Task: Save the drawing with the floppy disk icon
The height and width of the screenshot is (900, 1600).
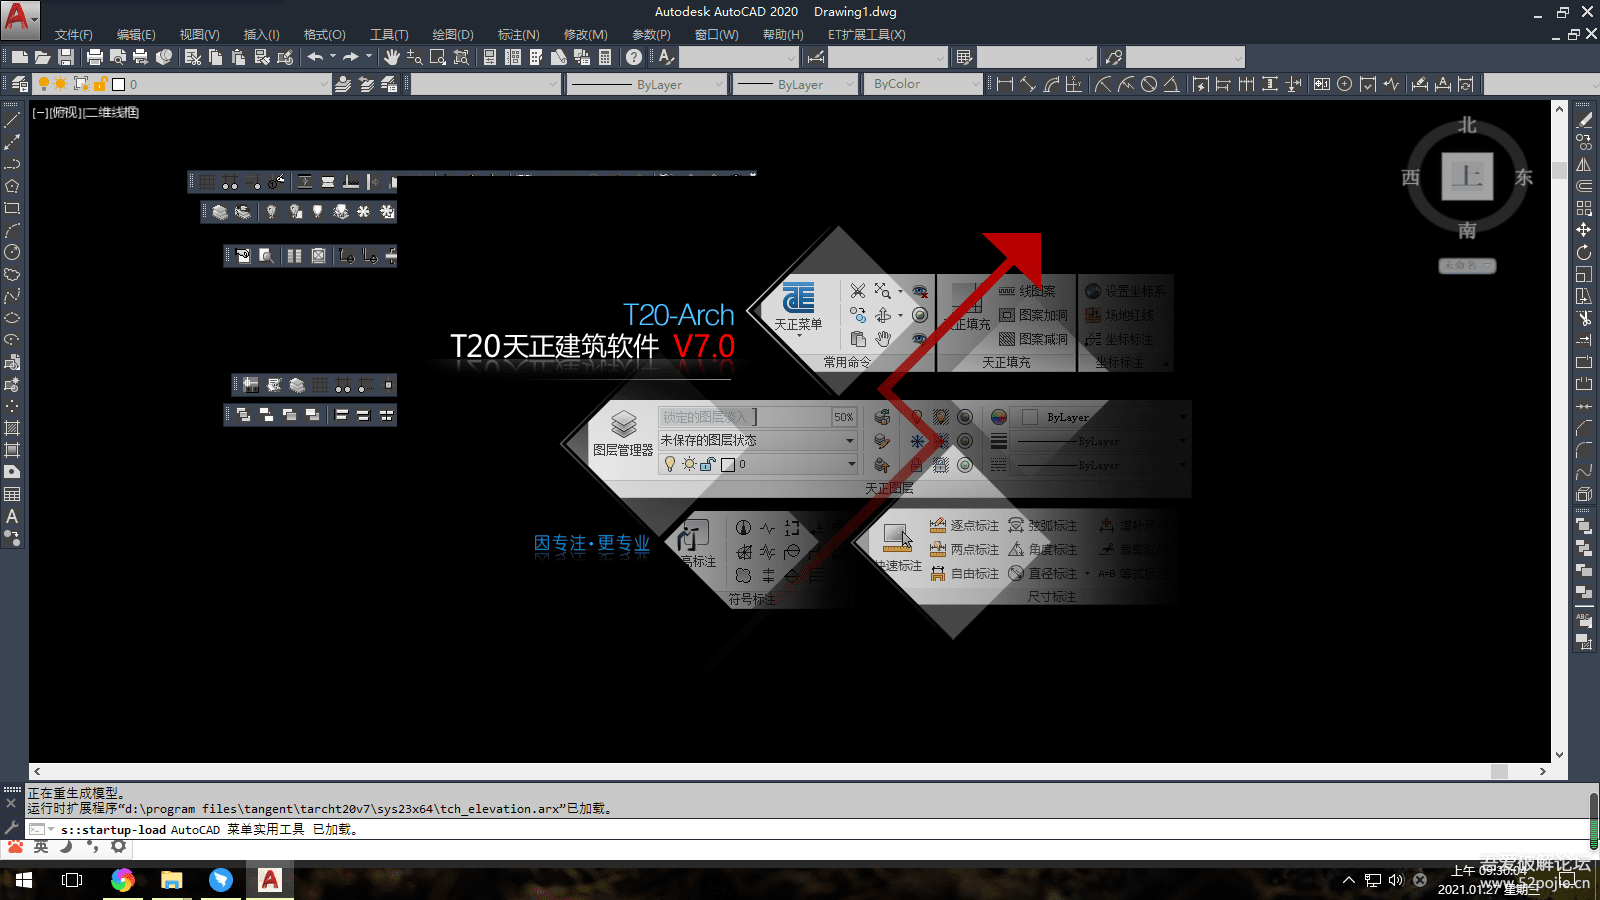Action: pyautogui.click(x=66, y=57)
